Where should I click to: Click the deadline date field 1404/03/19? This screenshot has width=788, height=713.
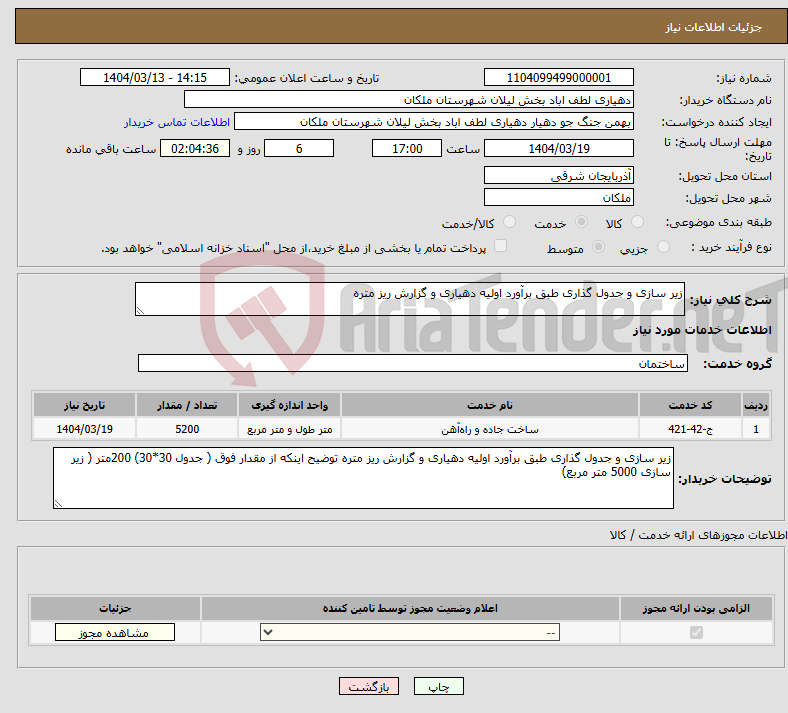(x=558, y=148)
